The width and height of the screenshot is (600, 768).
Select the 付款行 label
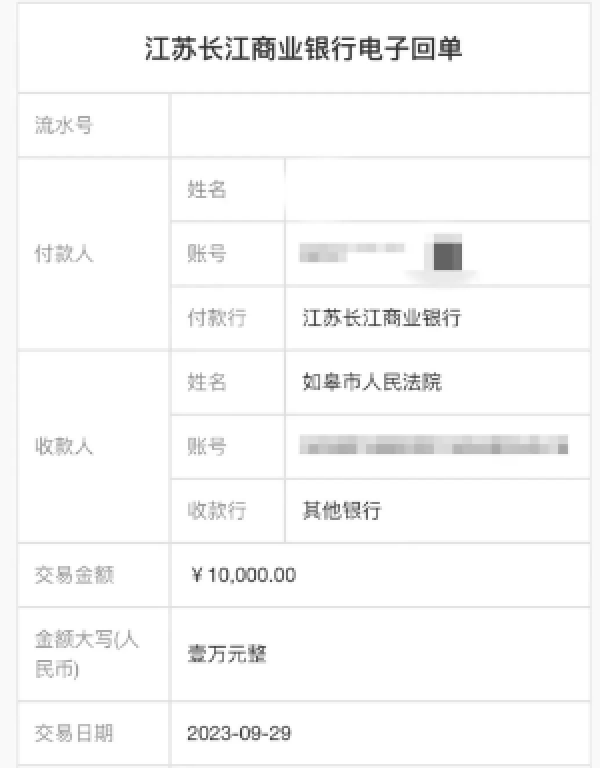click(x=217, y=318)
